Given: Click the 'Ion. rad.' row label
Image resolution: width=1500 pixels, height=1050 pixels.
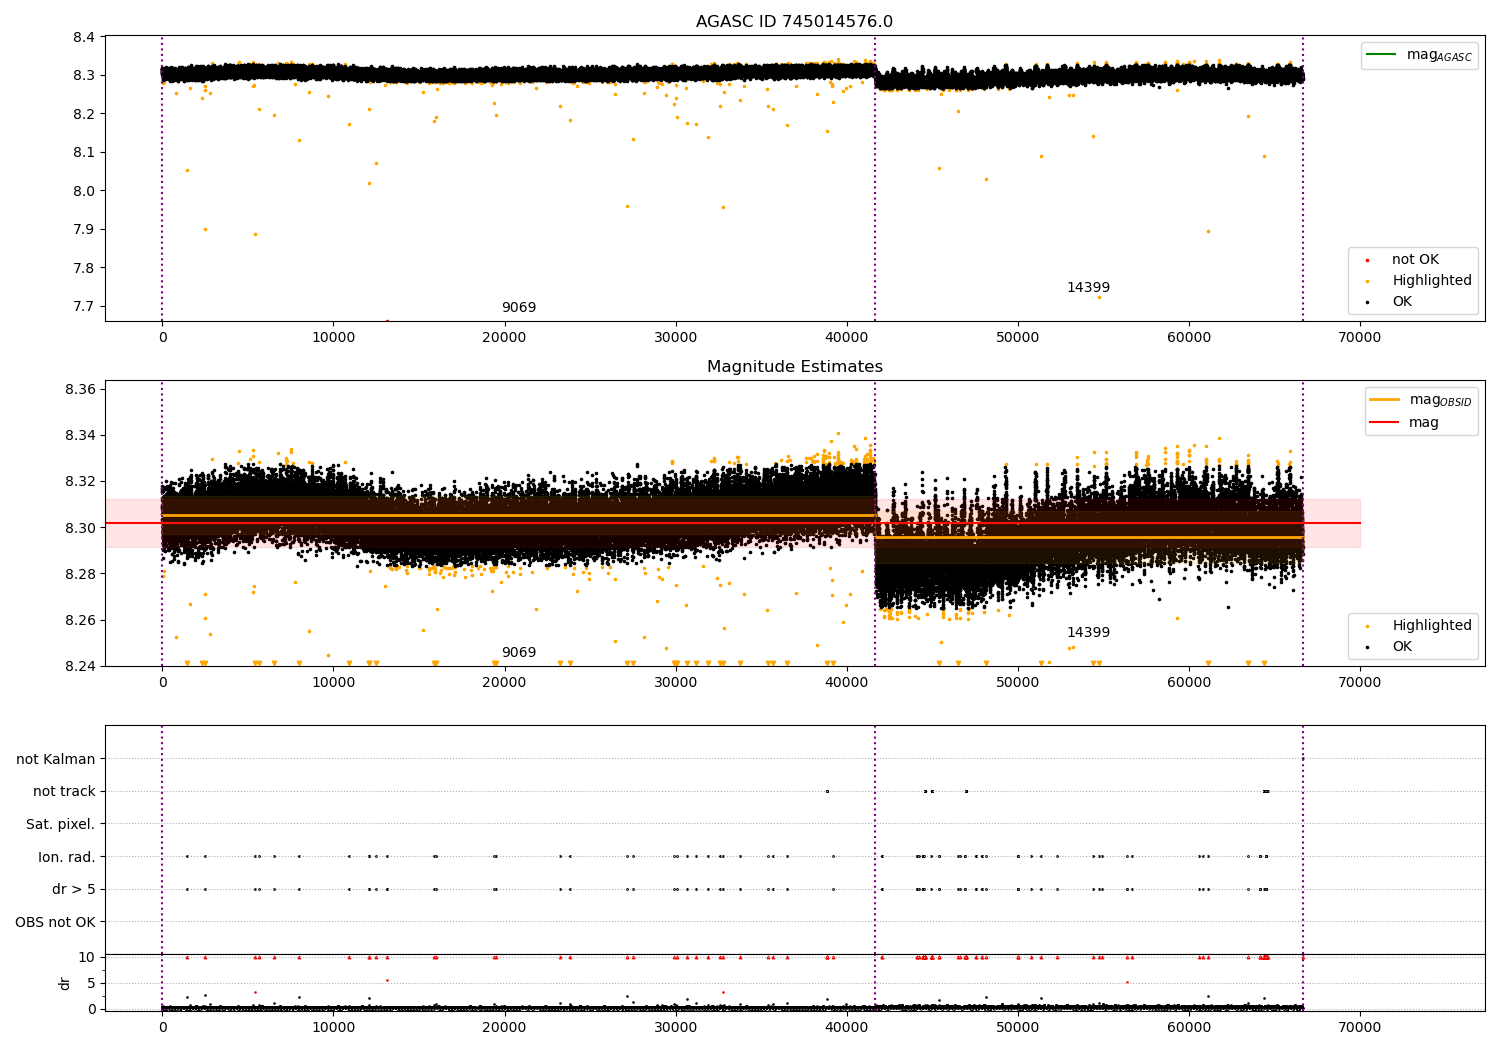Looking at the screenshot, I should [67, 857].
